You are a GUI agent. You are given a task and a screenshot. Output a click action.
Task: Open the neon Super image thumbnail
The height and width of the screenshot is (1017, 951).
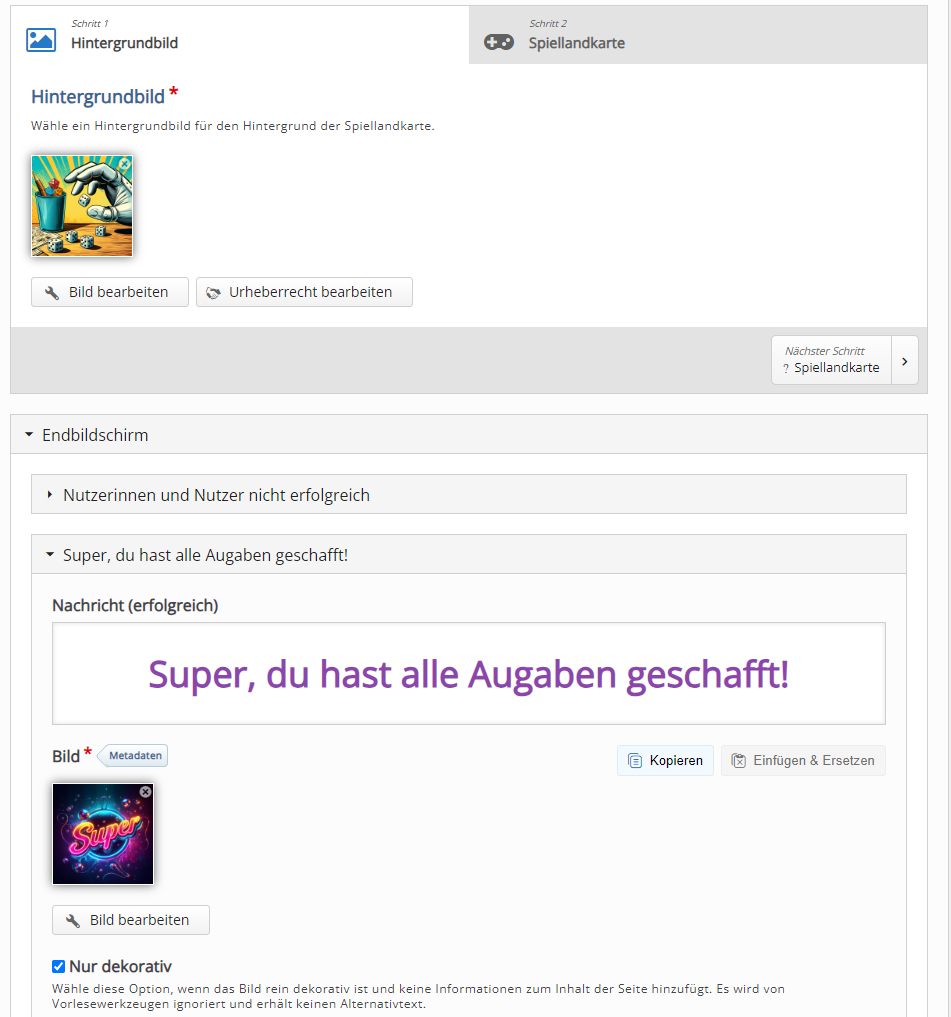click(103, 833)
